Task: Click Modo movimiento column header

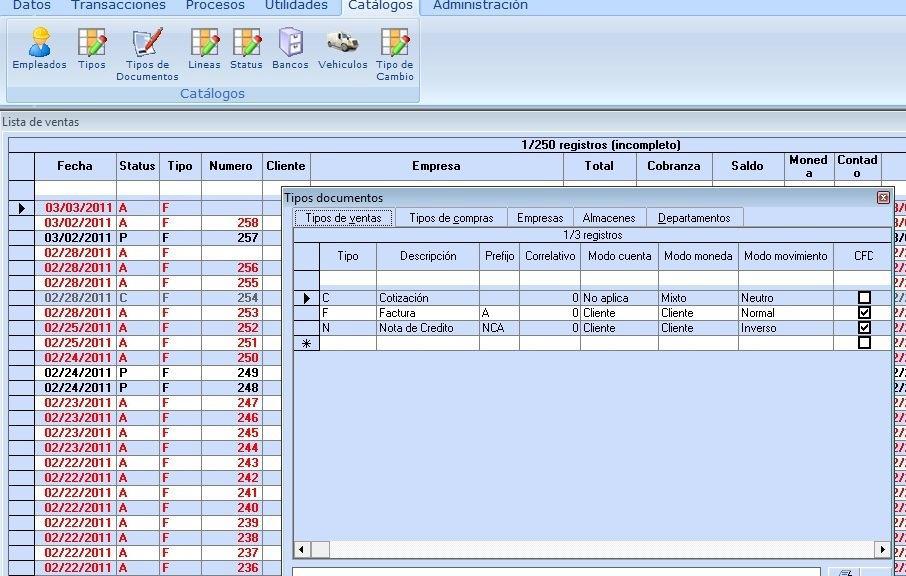Action: (x=786, y=256)
